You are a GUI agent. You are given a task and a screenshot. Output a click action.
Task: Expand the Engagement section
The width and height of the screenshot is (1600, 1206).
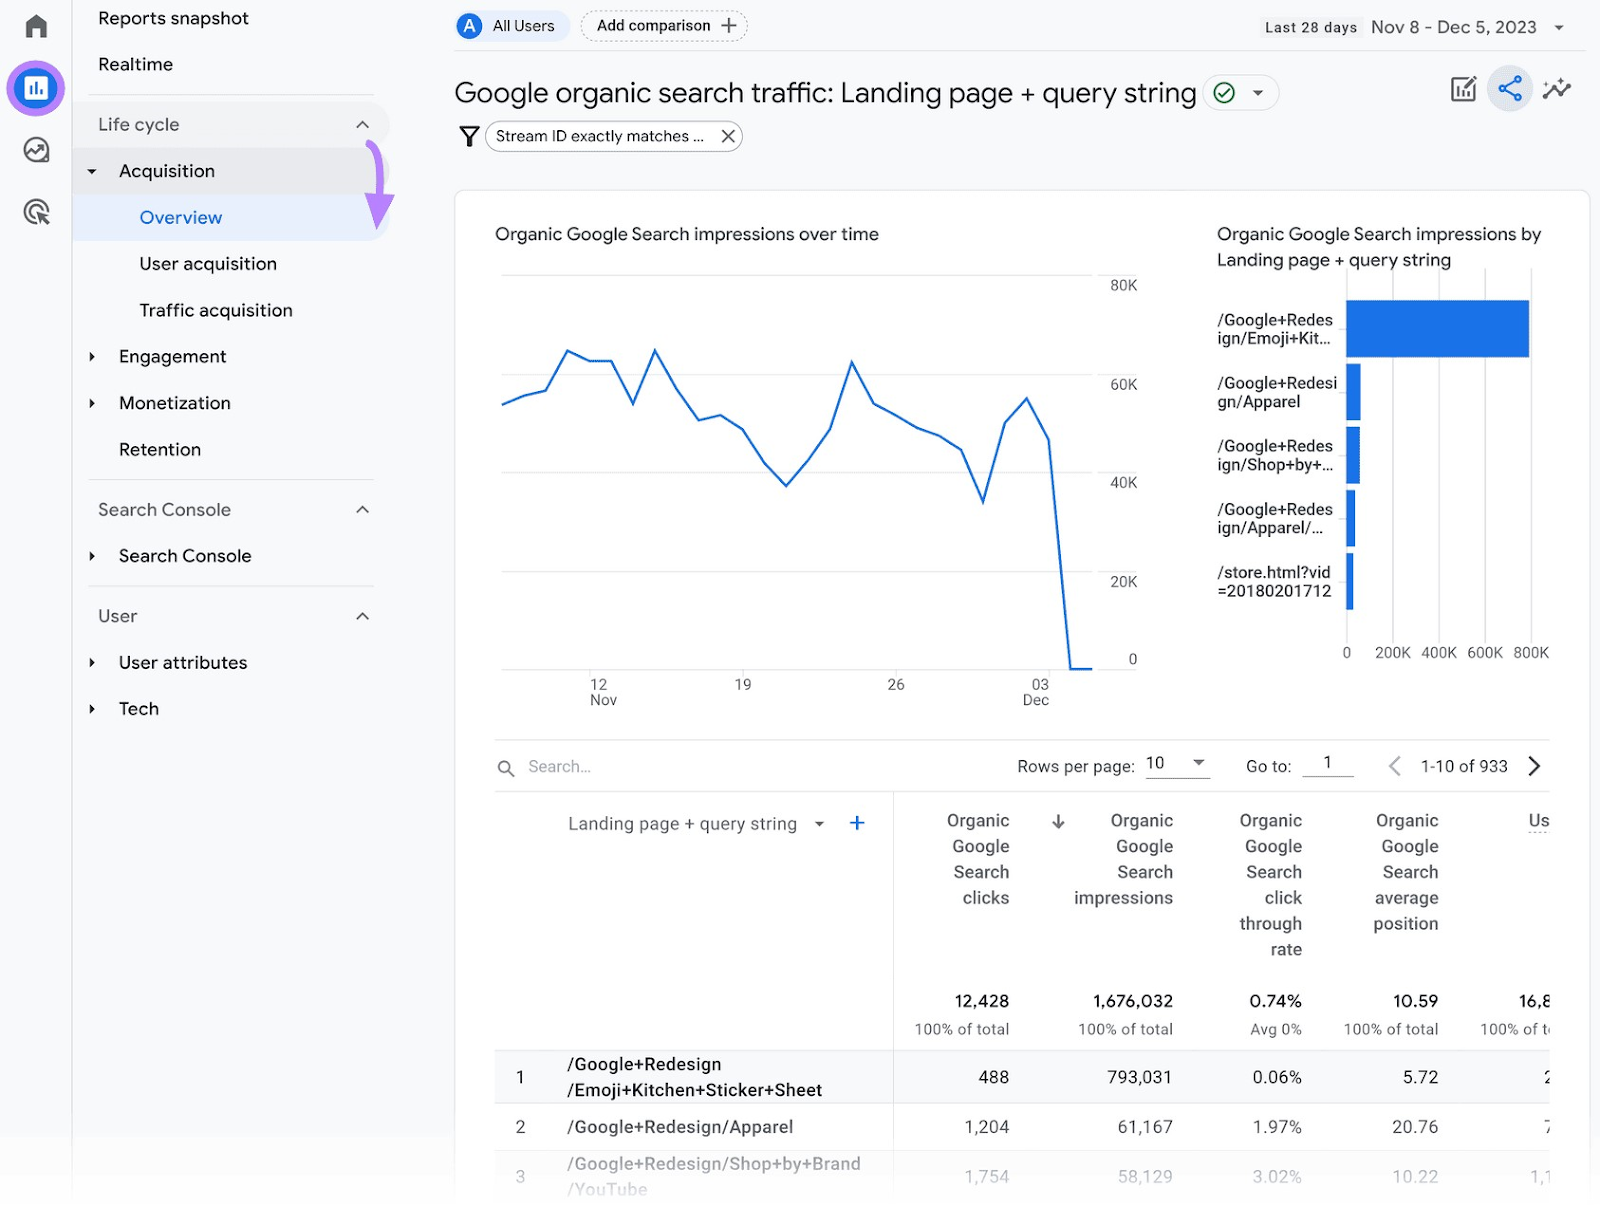(x=92, y=357)
